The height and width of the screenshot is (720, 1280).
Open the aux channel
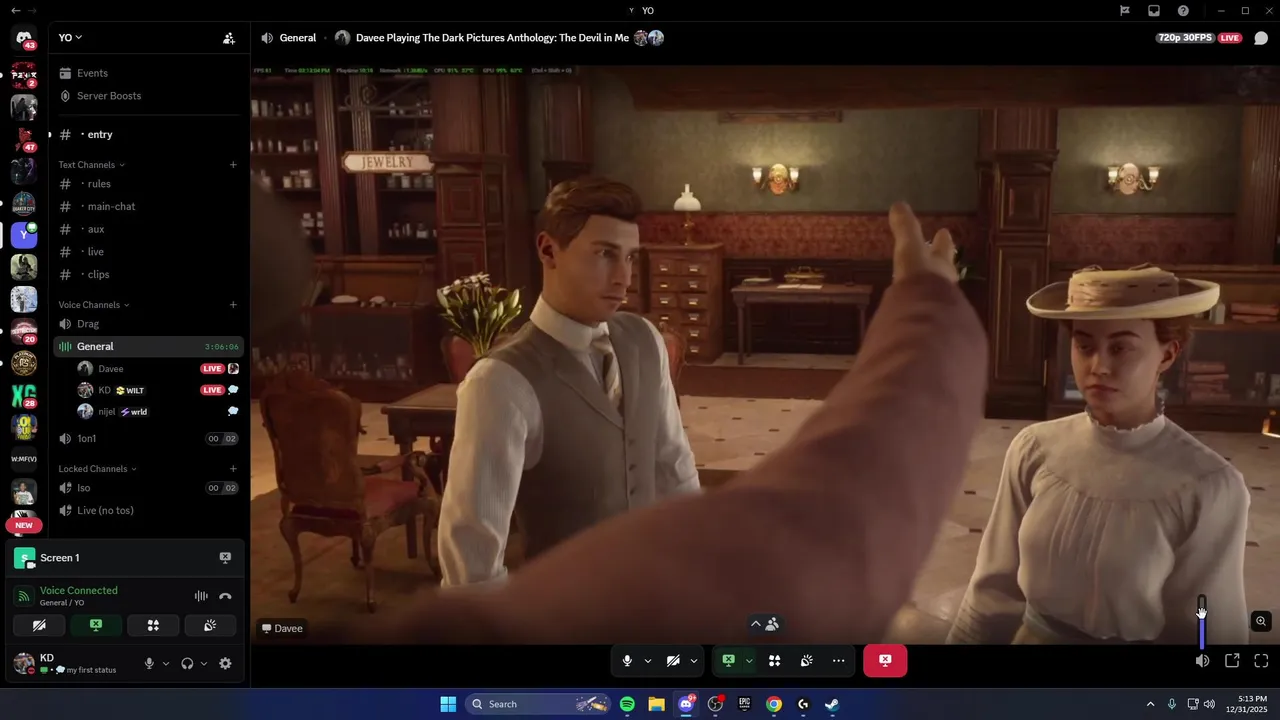148,229
